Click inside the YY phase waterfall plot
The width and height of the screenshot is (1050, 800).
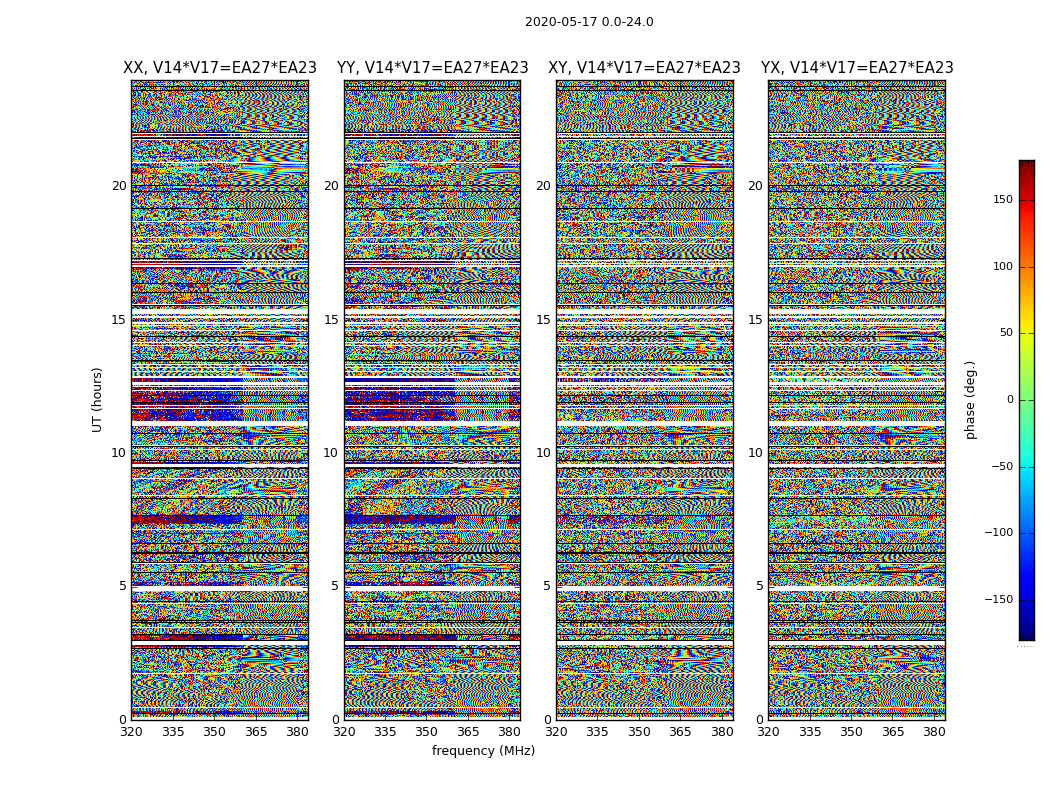[x=433, y=400]
